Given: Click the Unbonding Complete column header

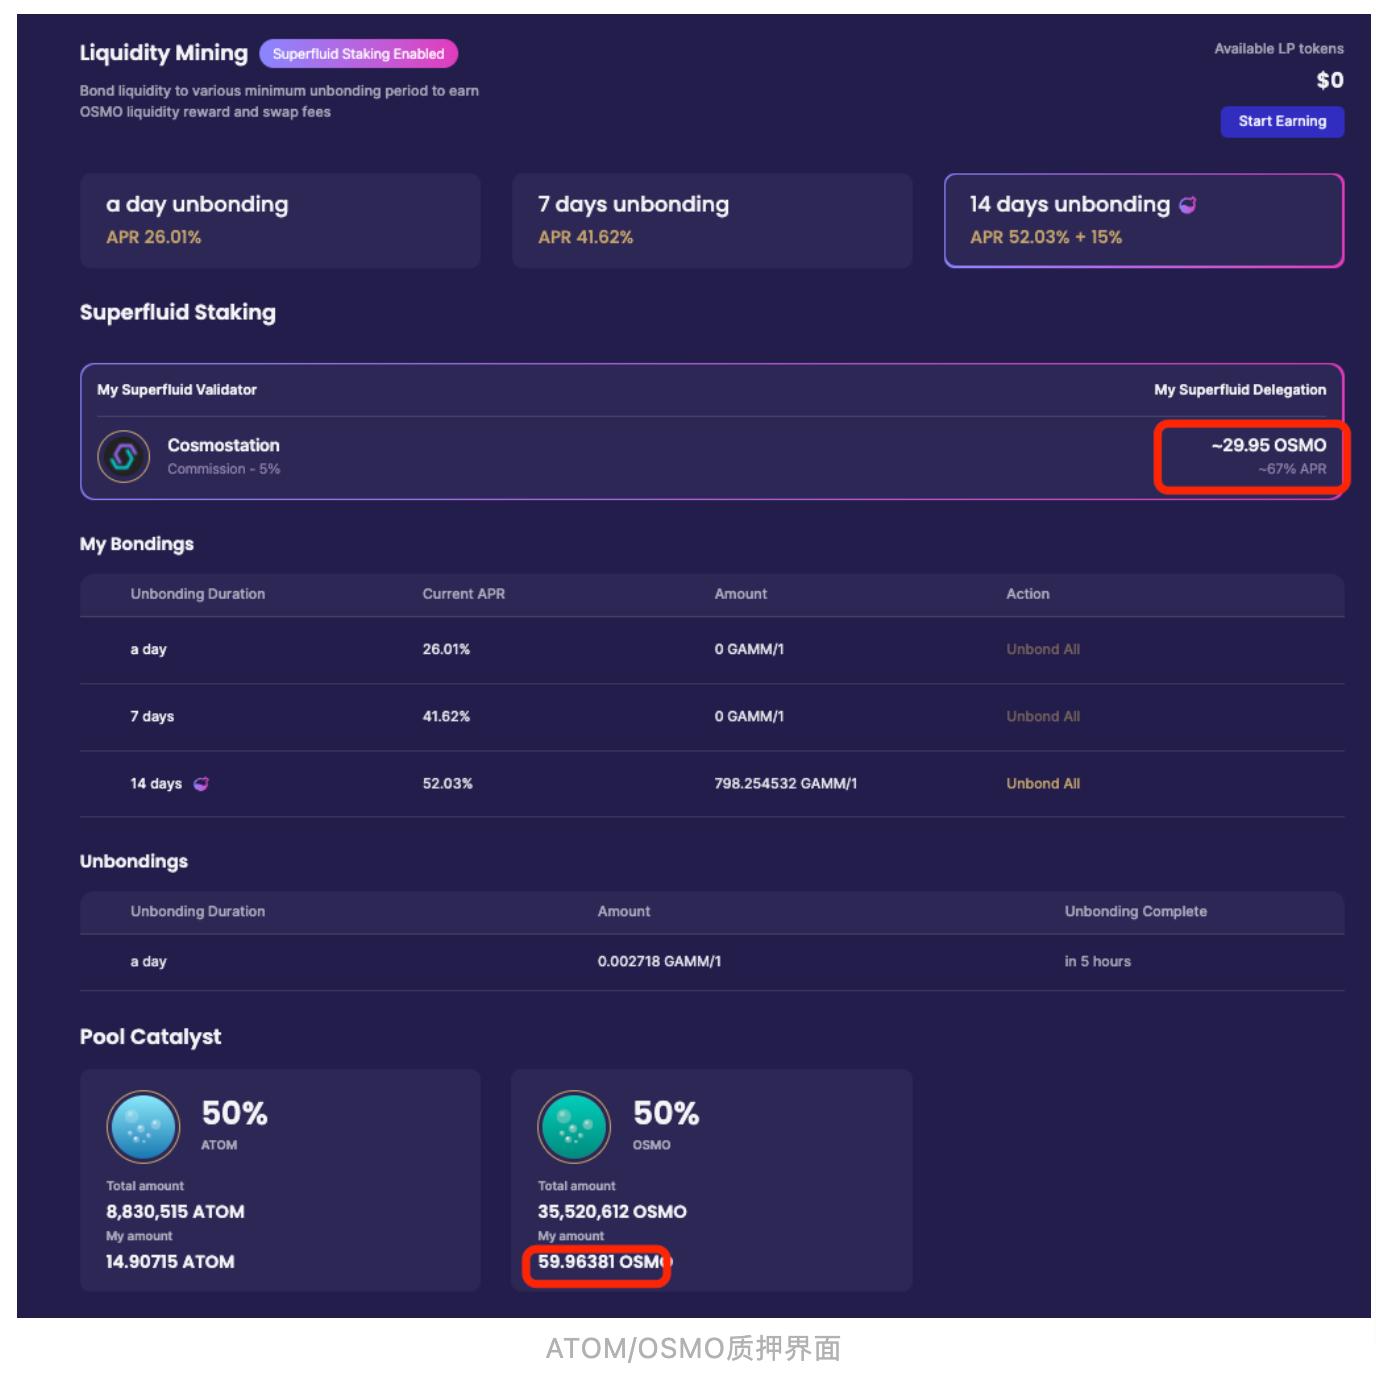Looking at the screenshot, I should tap(1135, 912).
